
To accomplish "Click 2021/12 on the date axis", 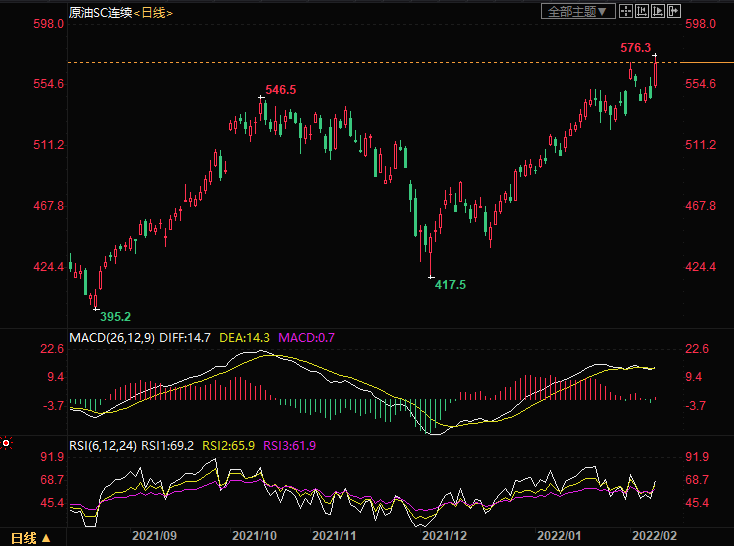I will (443, 537).
